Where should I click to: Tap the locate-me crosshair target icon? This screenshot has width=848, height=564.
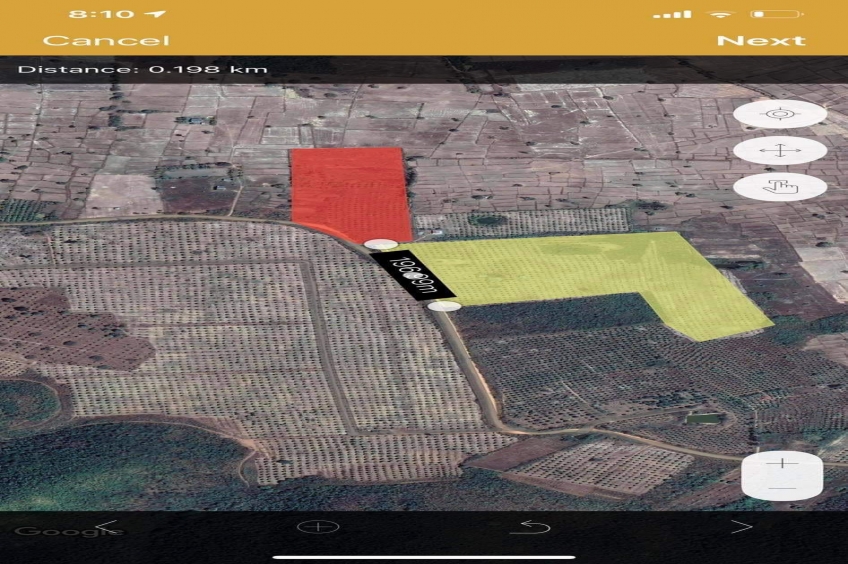(779, 114)
